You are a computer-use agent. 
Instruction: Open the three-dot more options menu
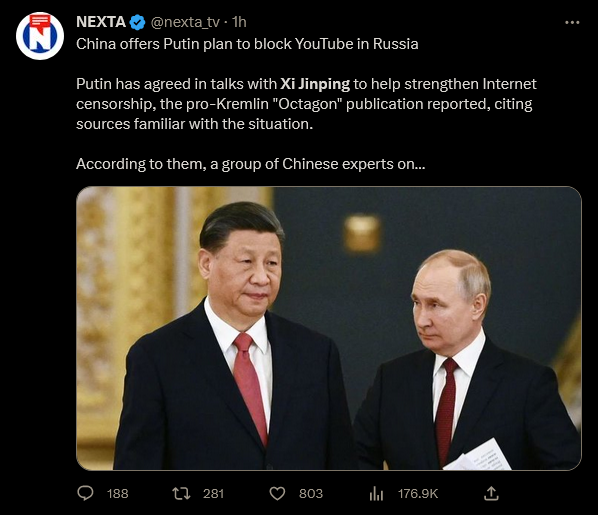[x=572, y=23]
